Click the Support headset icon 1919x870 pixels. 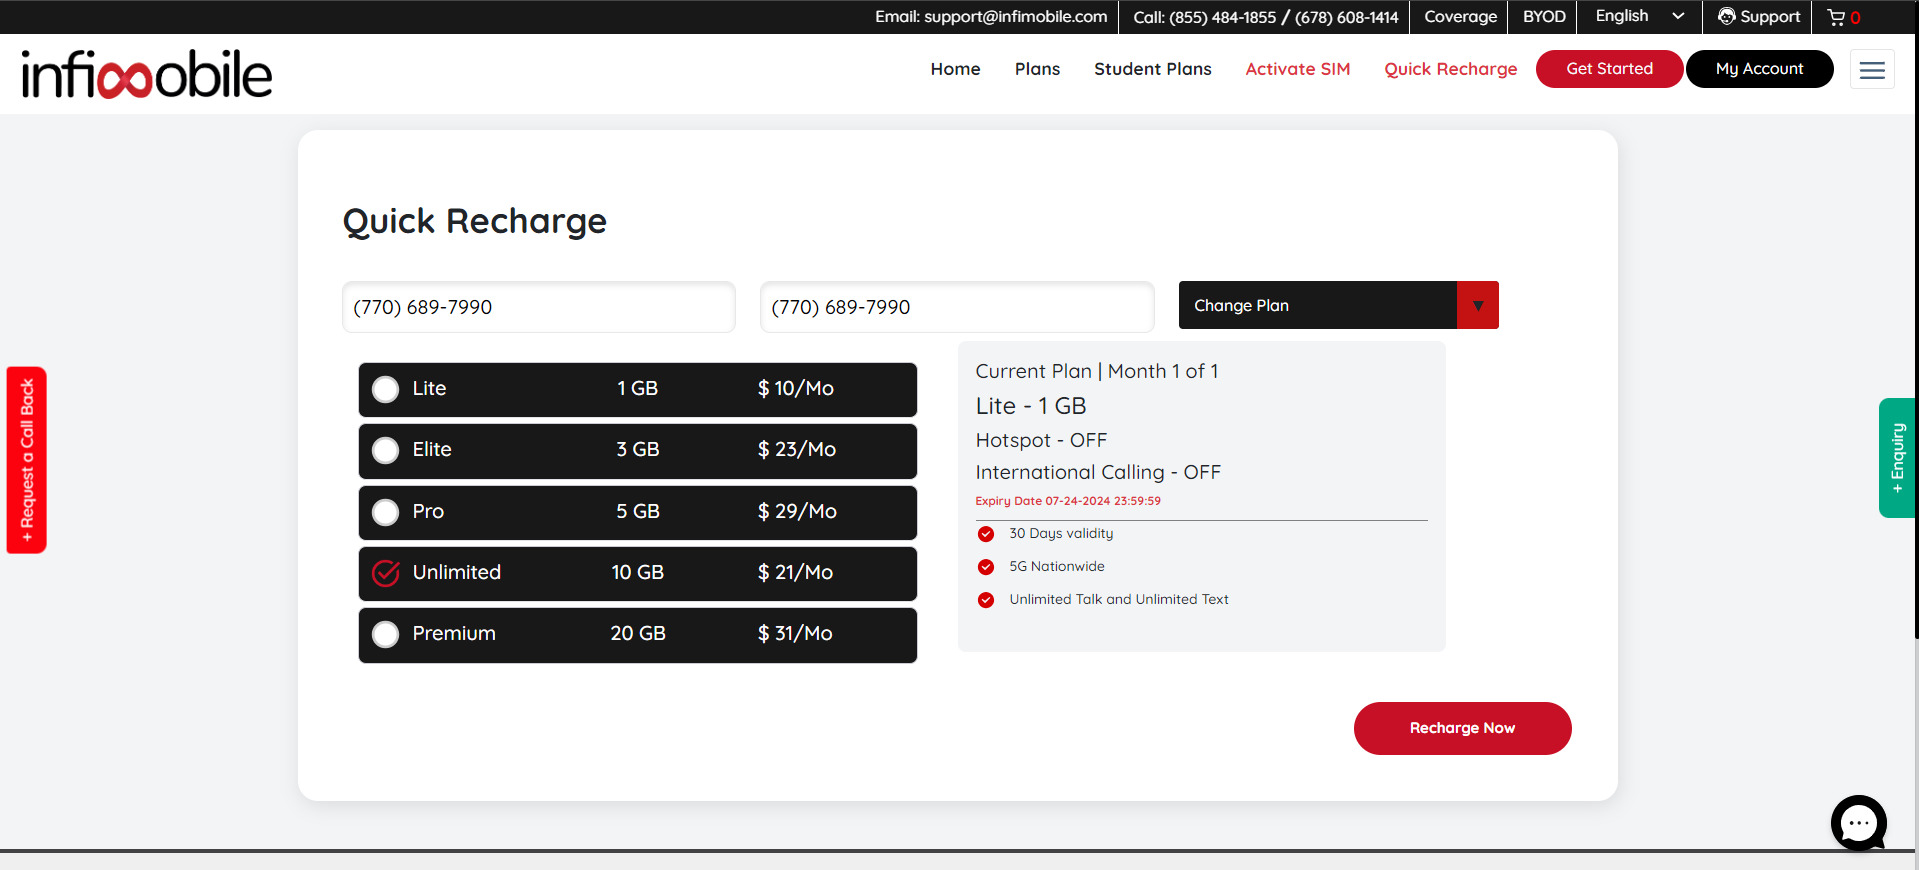click(x=1726, y=17)
